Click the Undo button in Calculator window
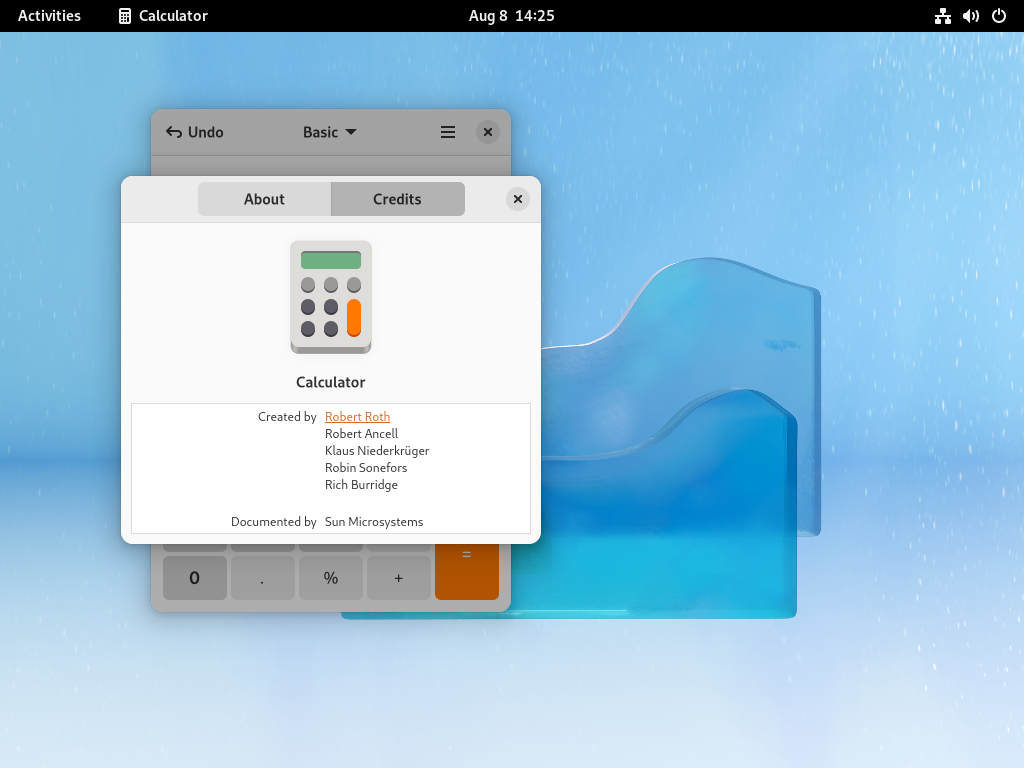Screen dimensions: 1024x768 [195, 132]
